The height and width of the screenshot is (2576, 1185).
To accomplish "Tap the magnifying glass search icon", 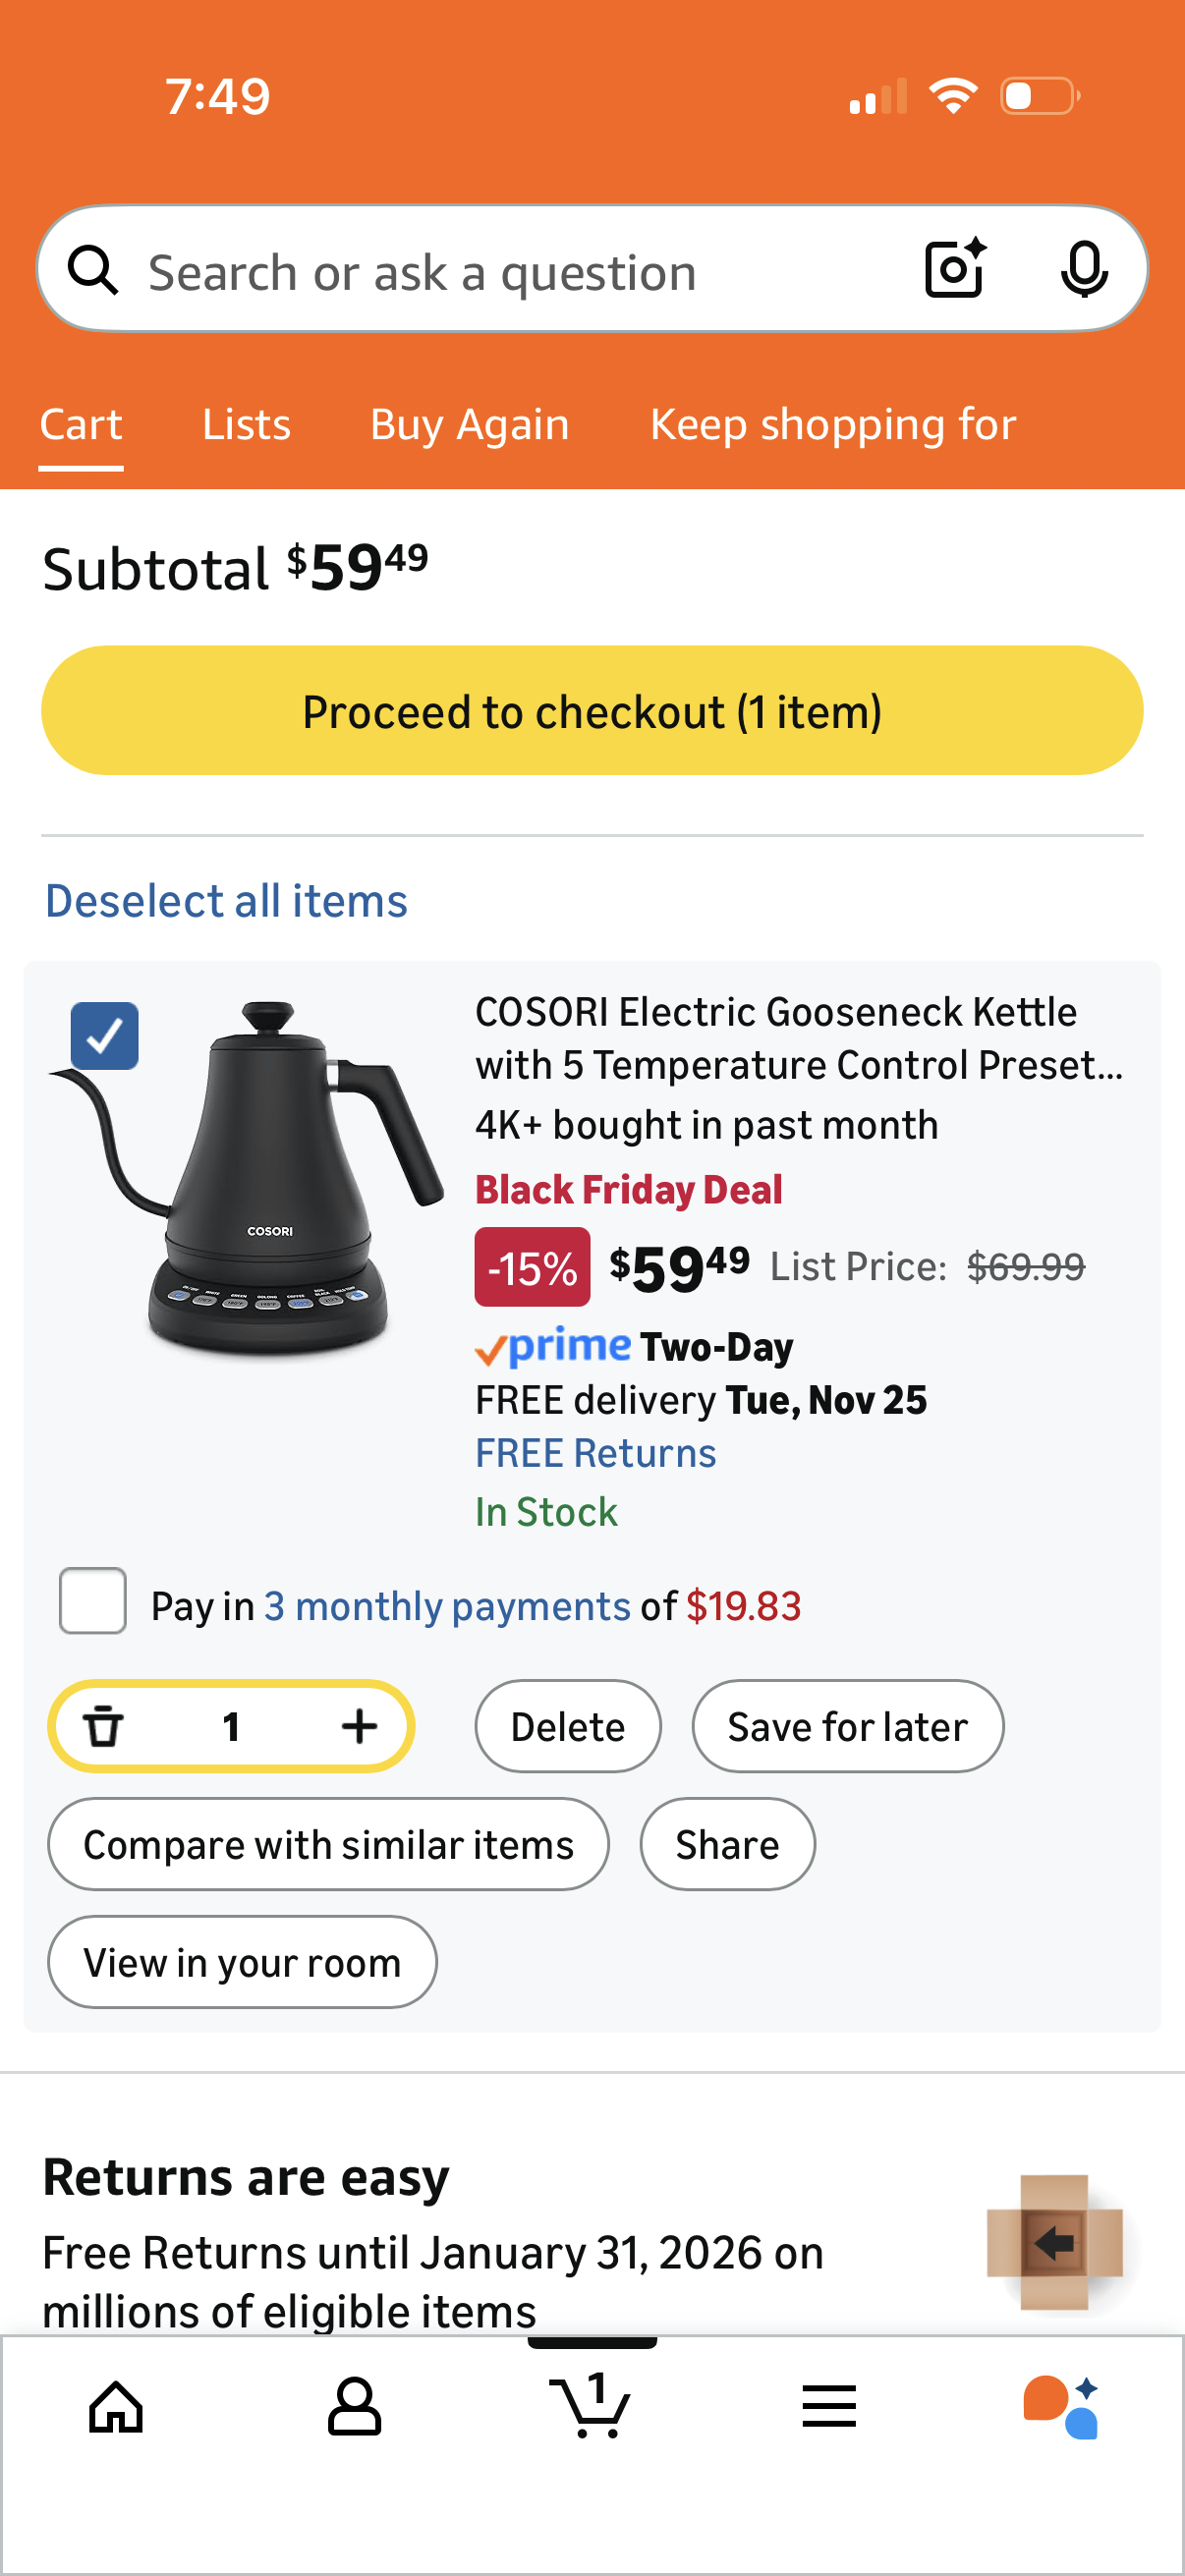I will coord(94,268).
